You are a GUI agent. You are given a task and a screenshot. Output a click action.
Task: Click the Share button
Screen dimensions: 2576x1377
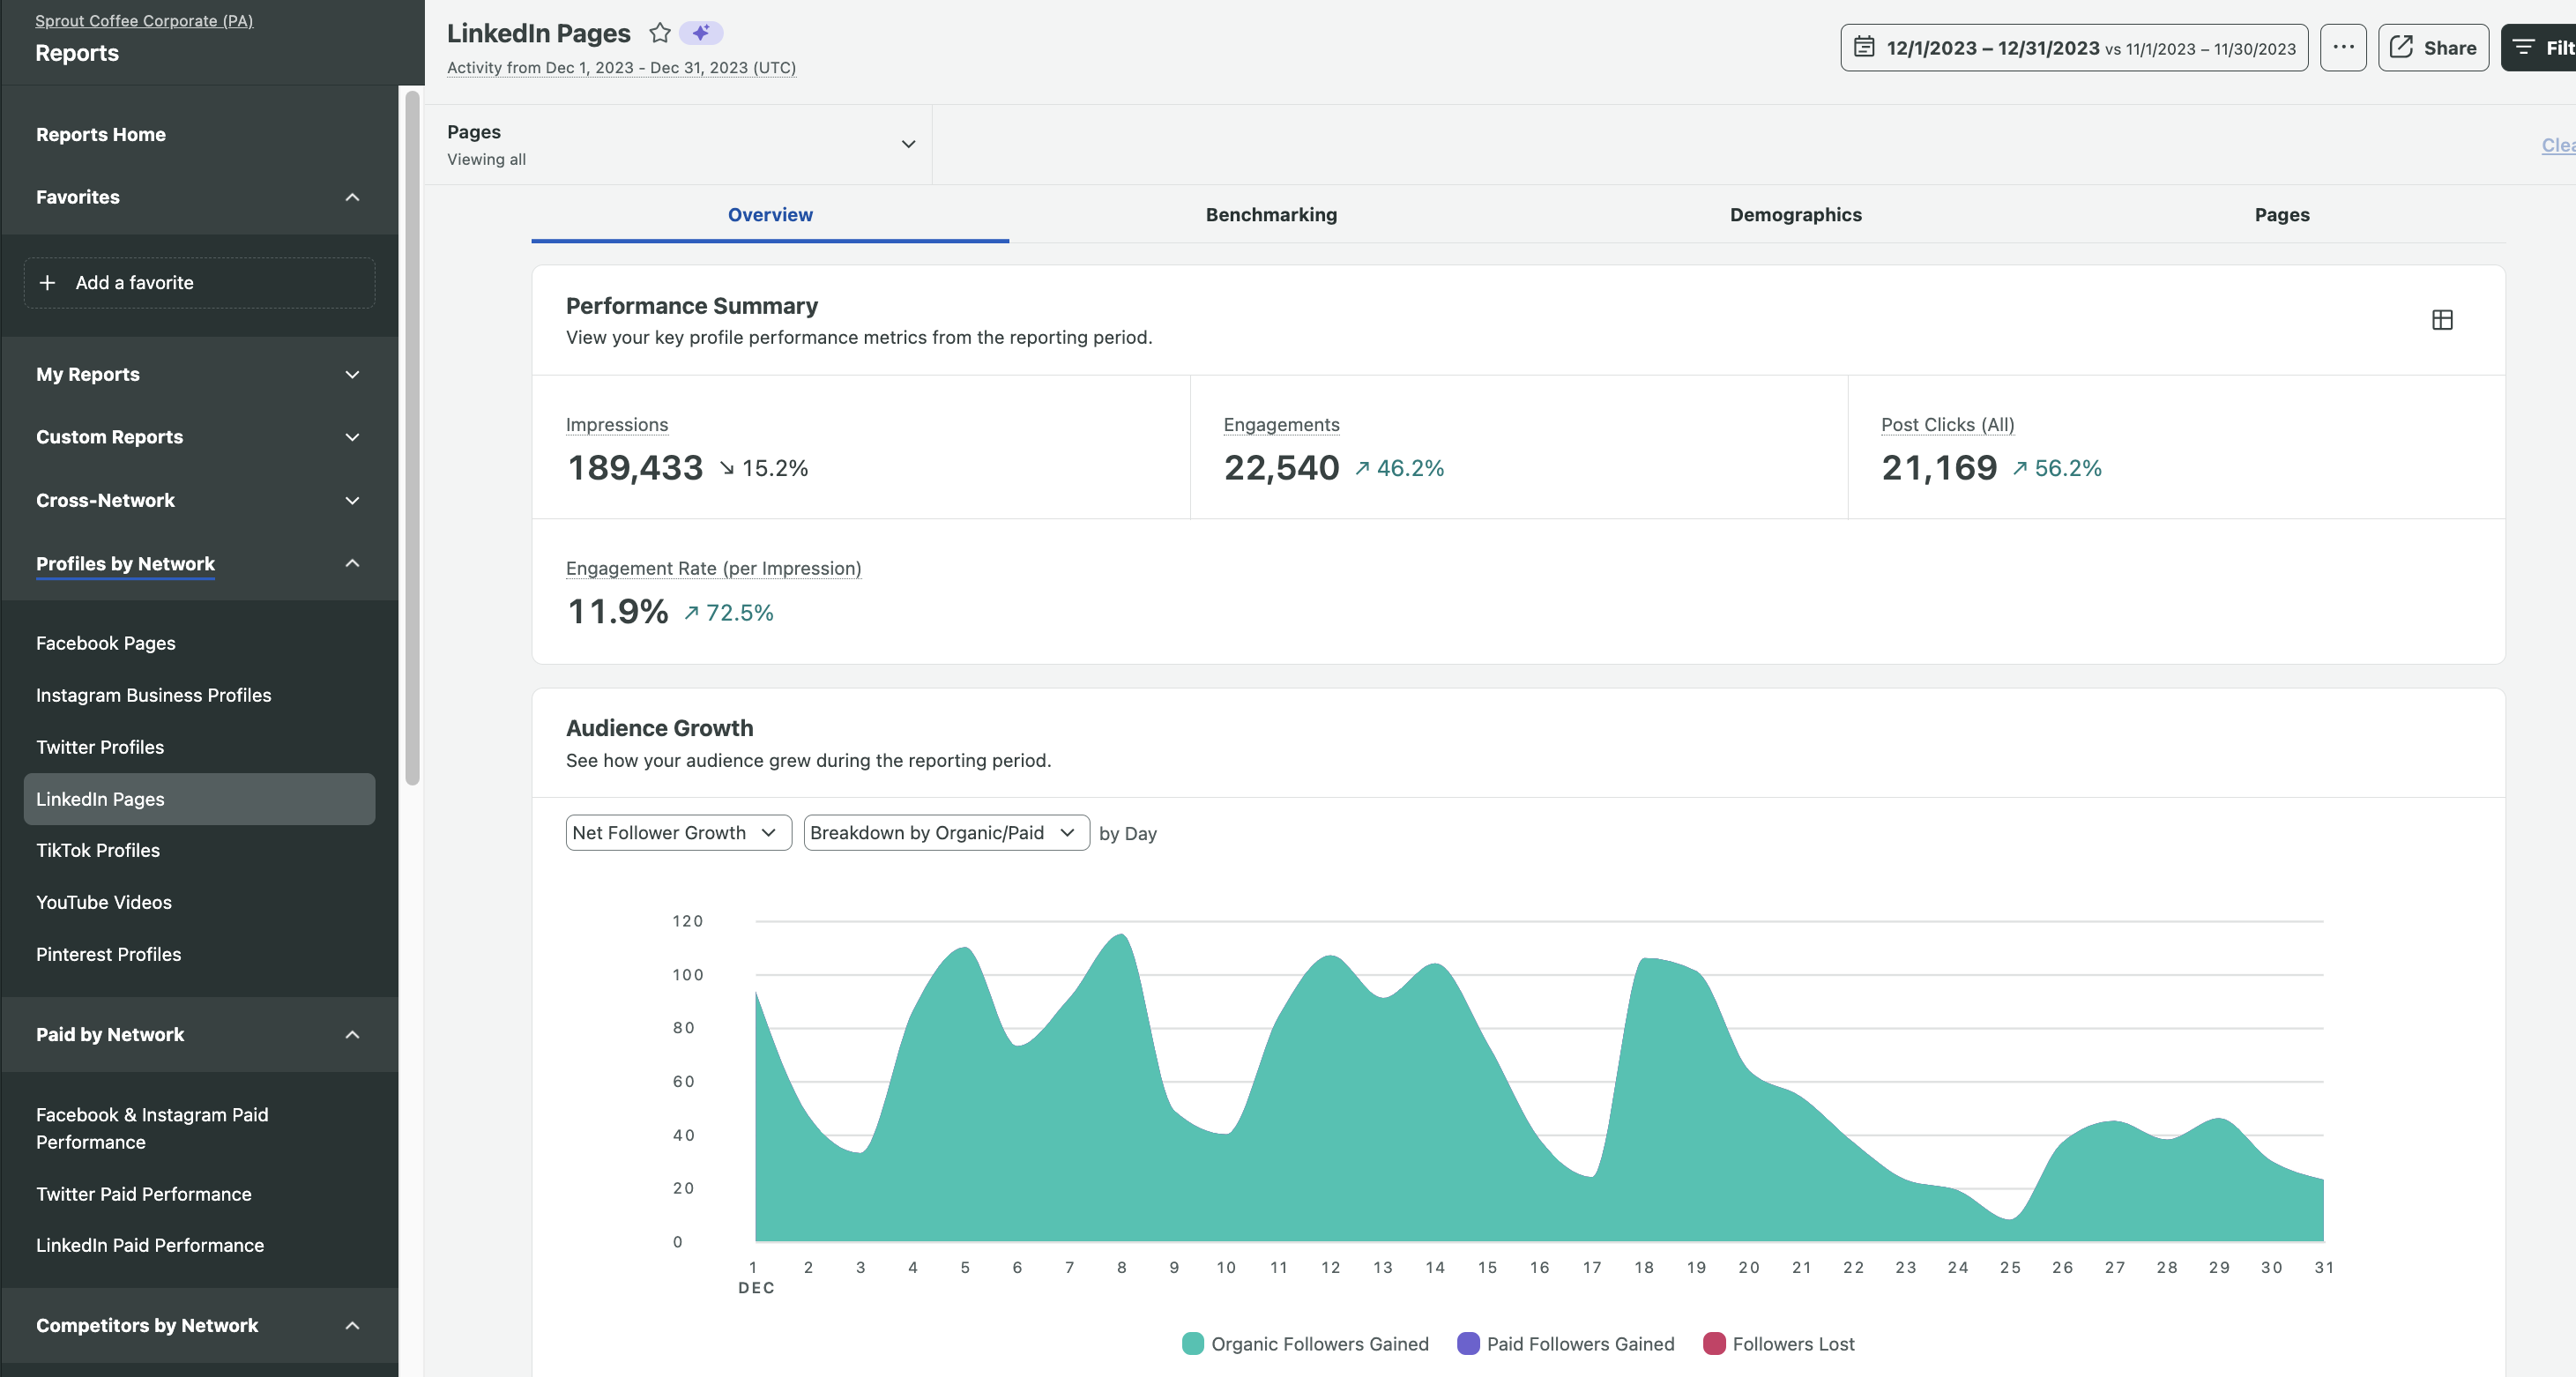[2433, 47]
